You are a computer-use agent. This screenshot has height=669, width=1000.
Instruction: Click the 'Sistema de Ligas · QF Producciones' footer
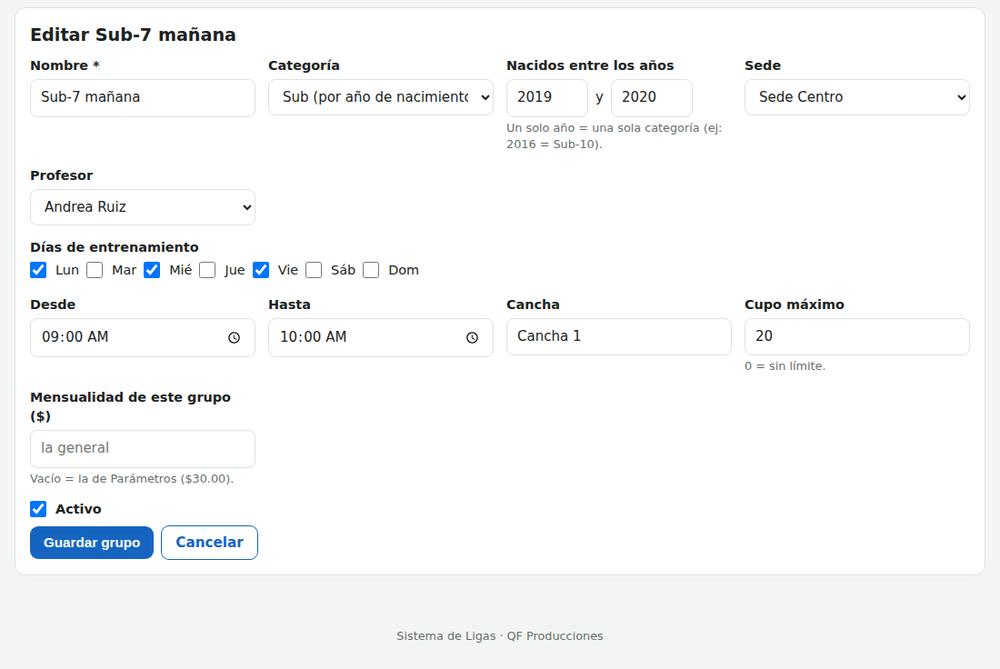click(x=500, y=636)
